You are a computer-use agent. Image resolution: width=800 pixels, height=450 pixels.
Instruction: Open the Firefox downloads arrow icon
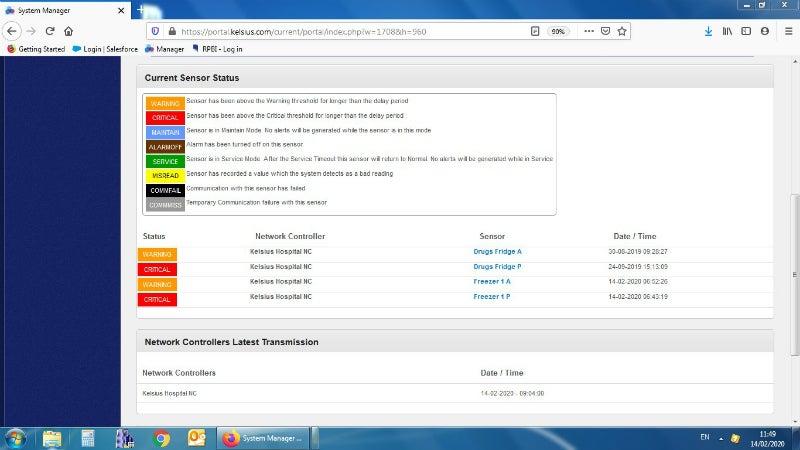point(708,31)
